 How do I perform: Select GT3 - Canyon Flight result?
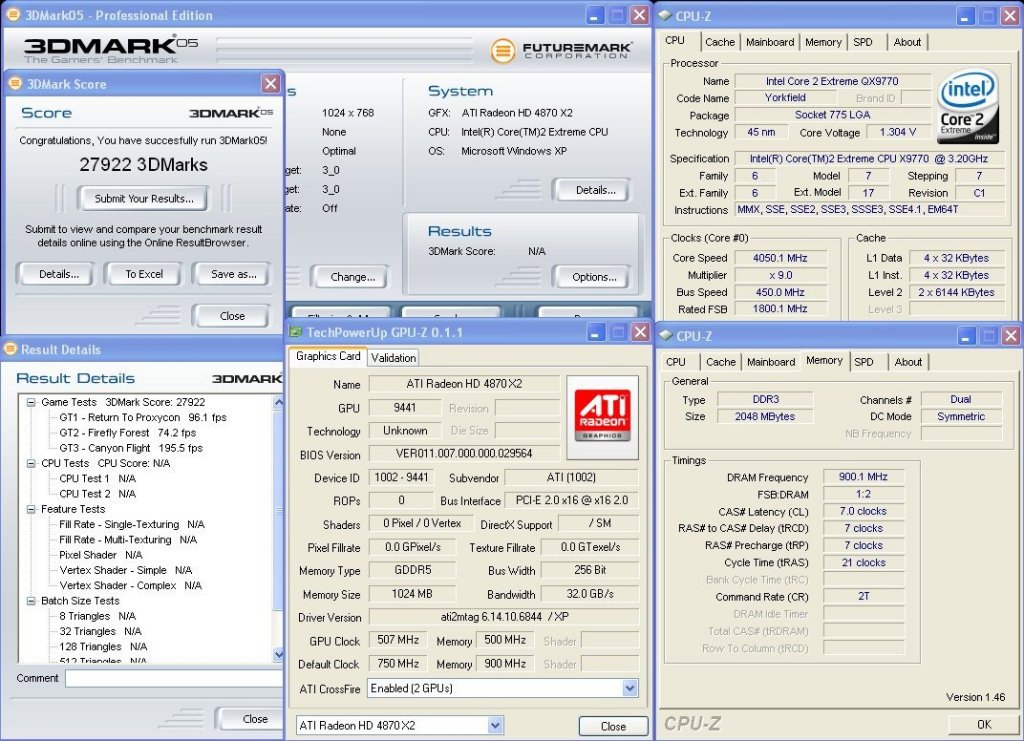pyautogui.click(x=131, y=448)
